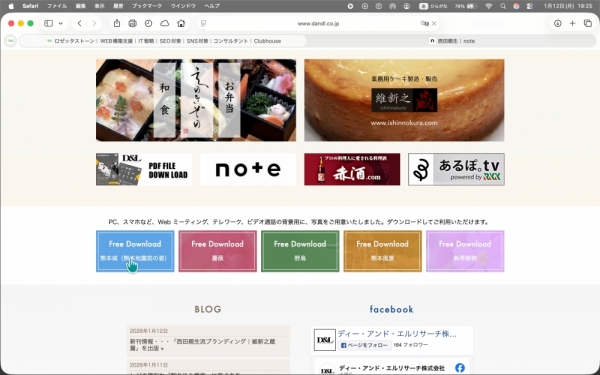
Task: Click pink Free Download 薔薇 button
Action: click(218, 251)
